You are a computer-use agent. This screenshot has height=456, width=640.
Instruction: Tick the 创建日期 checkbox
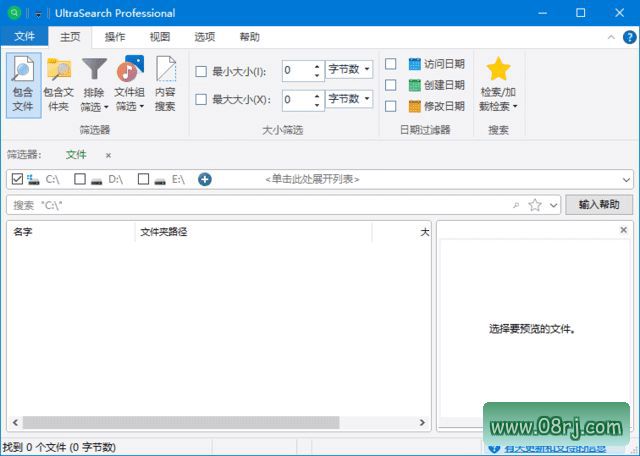[x=391, y=85]
